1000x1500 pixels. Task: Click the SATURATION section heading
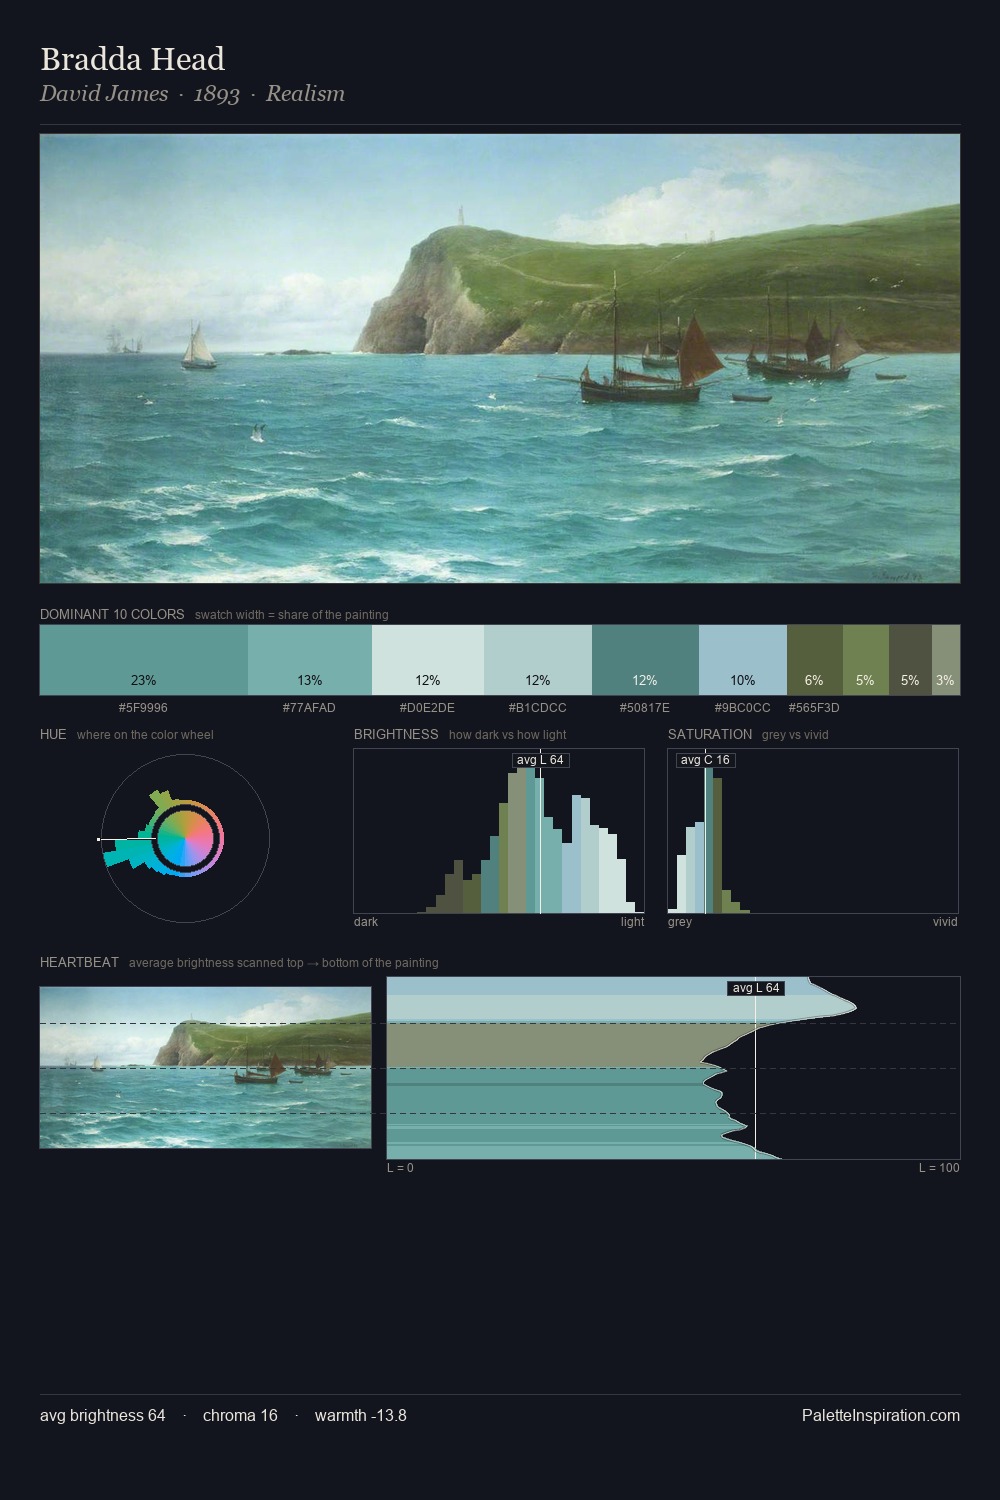[x=710, y=734]
